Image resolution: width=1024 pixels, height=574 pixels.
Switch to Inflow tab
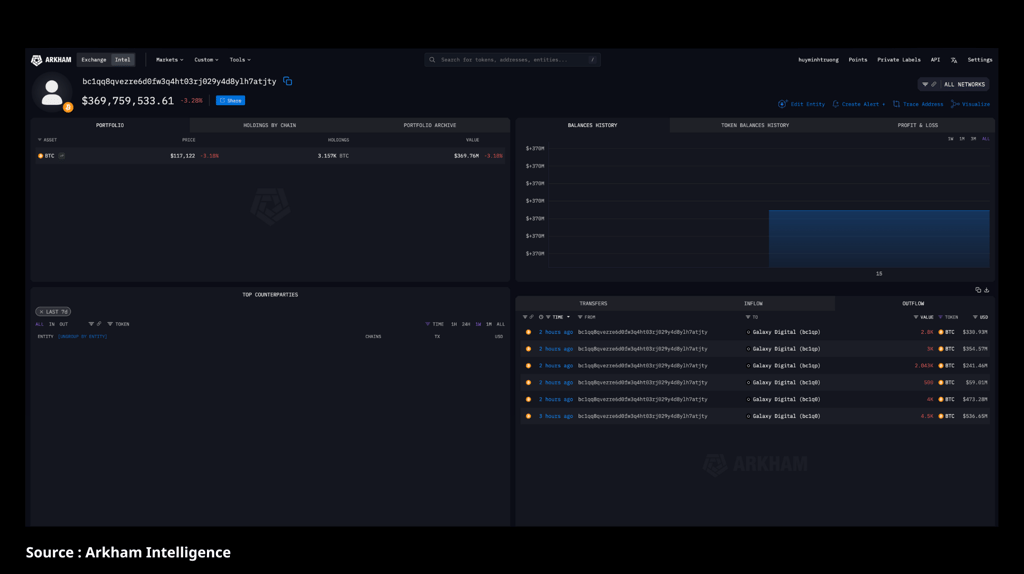pos(753,304)
